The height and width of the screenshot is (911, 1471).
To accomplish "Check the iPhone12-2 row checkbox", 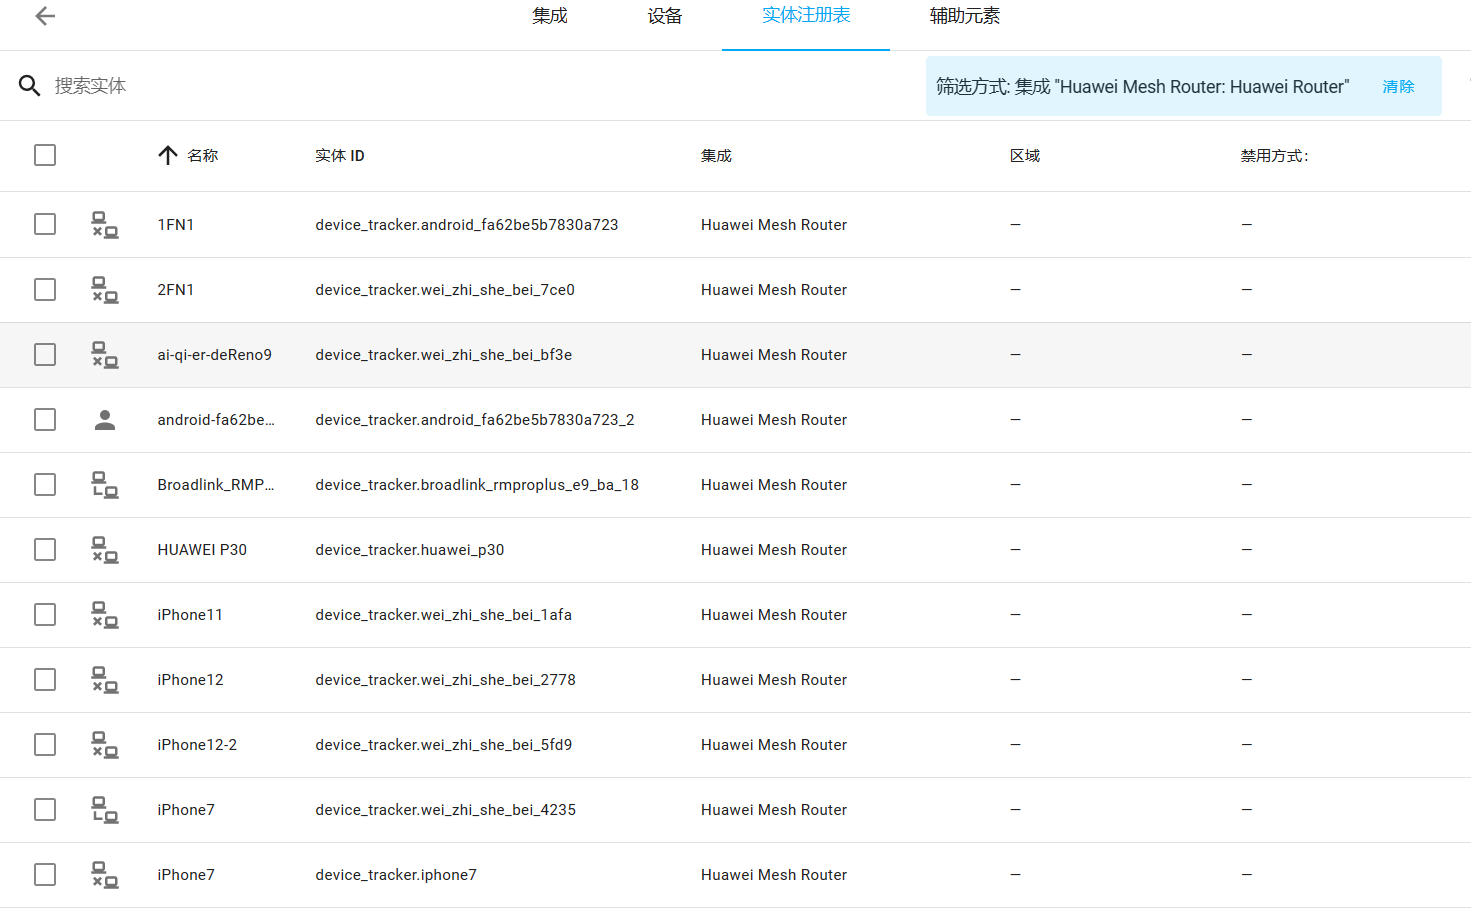I will click(x=45, y=744).
